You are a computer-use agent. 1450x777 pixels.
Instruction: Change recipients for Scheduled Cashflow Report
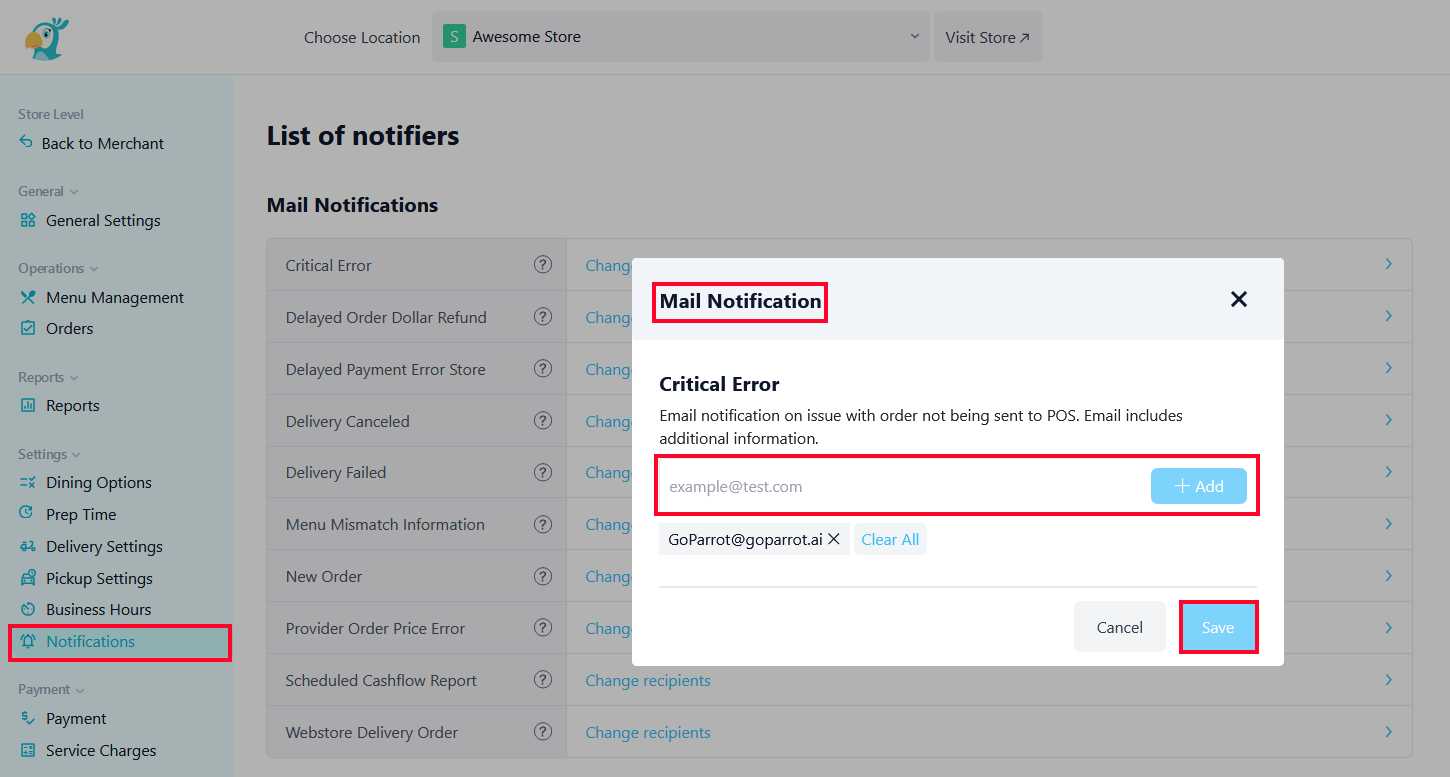(x=648, y=680)
